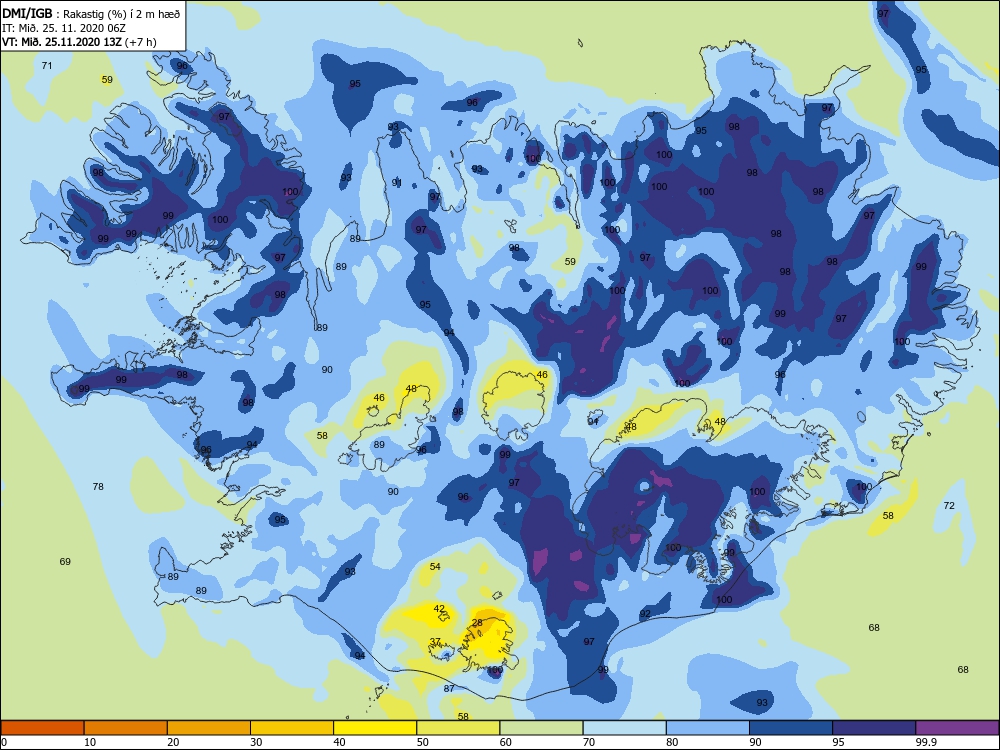Click the legend scale label 50
This screenshot has width=1000, height=750.
coord(422,742)
